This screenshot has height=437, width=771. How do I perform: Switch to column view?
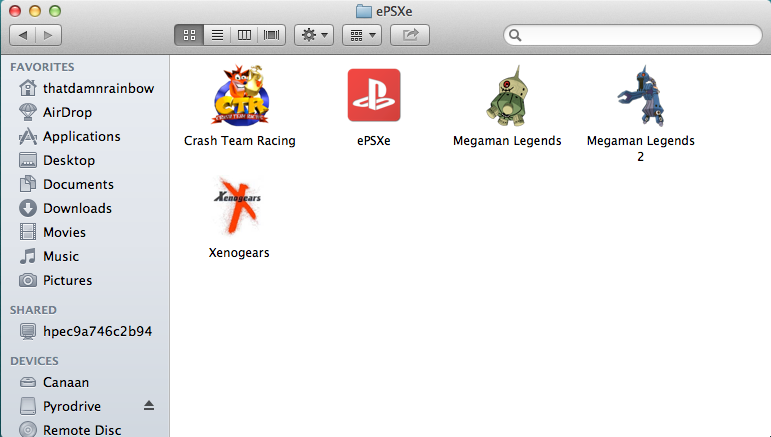244,35
